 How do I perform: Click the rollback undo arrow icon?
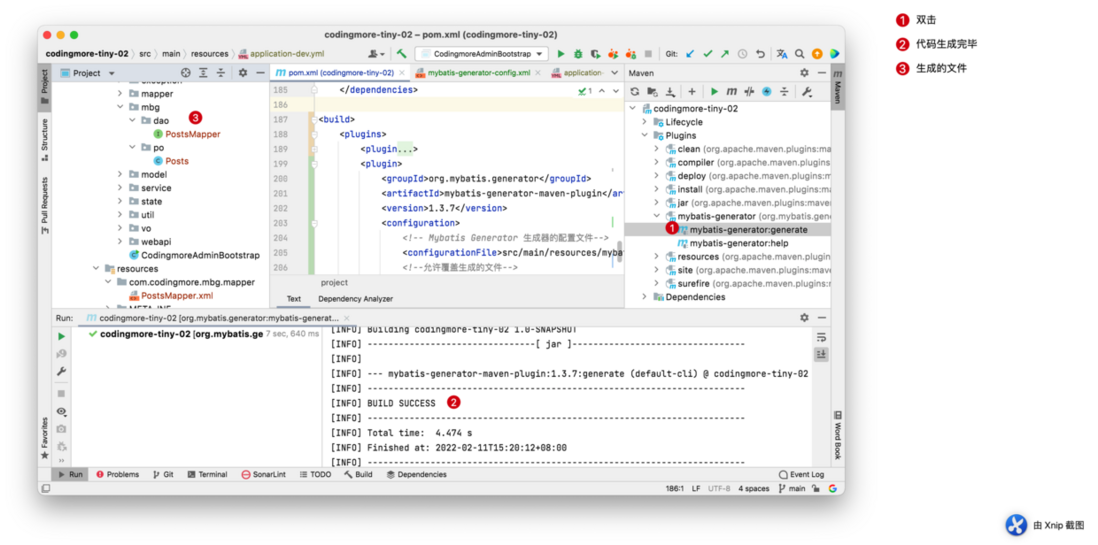point(760,54)
